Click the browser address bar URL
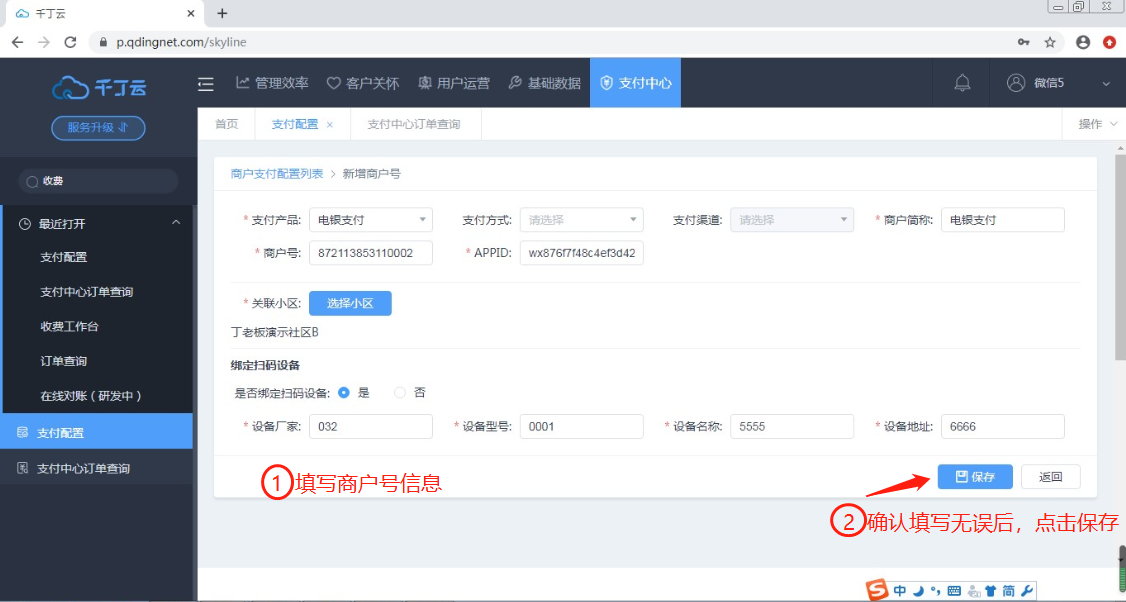This screenshot has height=602, width=1126. coord(181,42)
